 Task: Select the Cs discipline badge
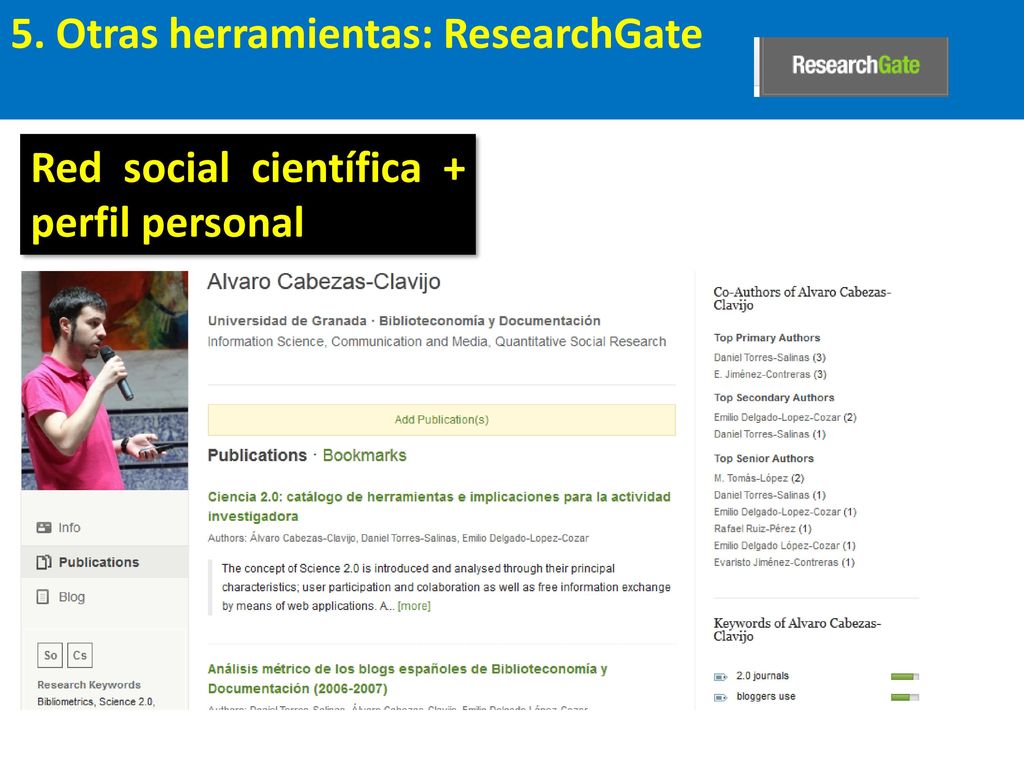pos(80,655)
